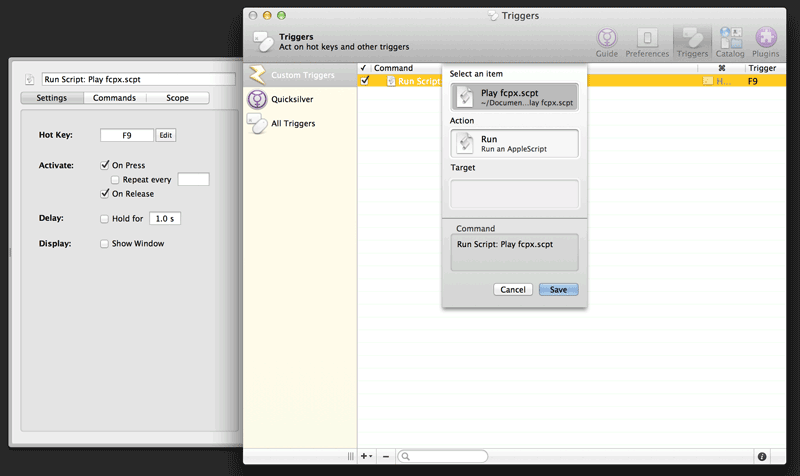Click the Repeat every interval field

pos(193,179)
